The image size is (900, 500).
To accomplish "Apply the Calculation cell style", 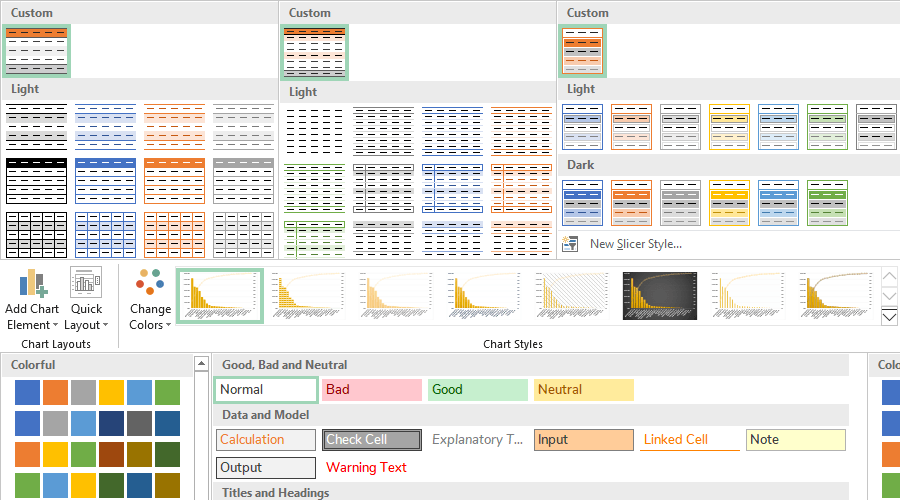I will (x=266, y=440).
